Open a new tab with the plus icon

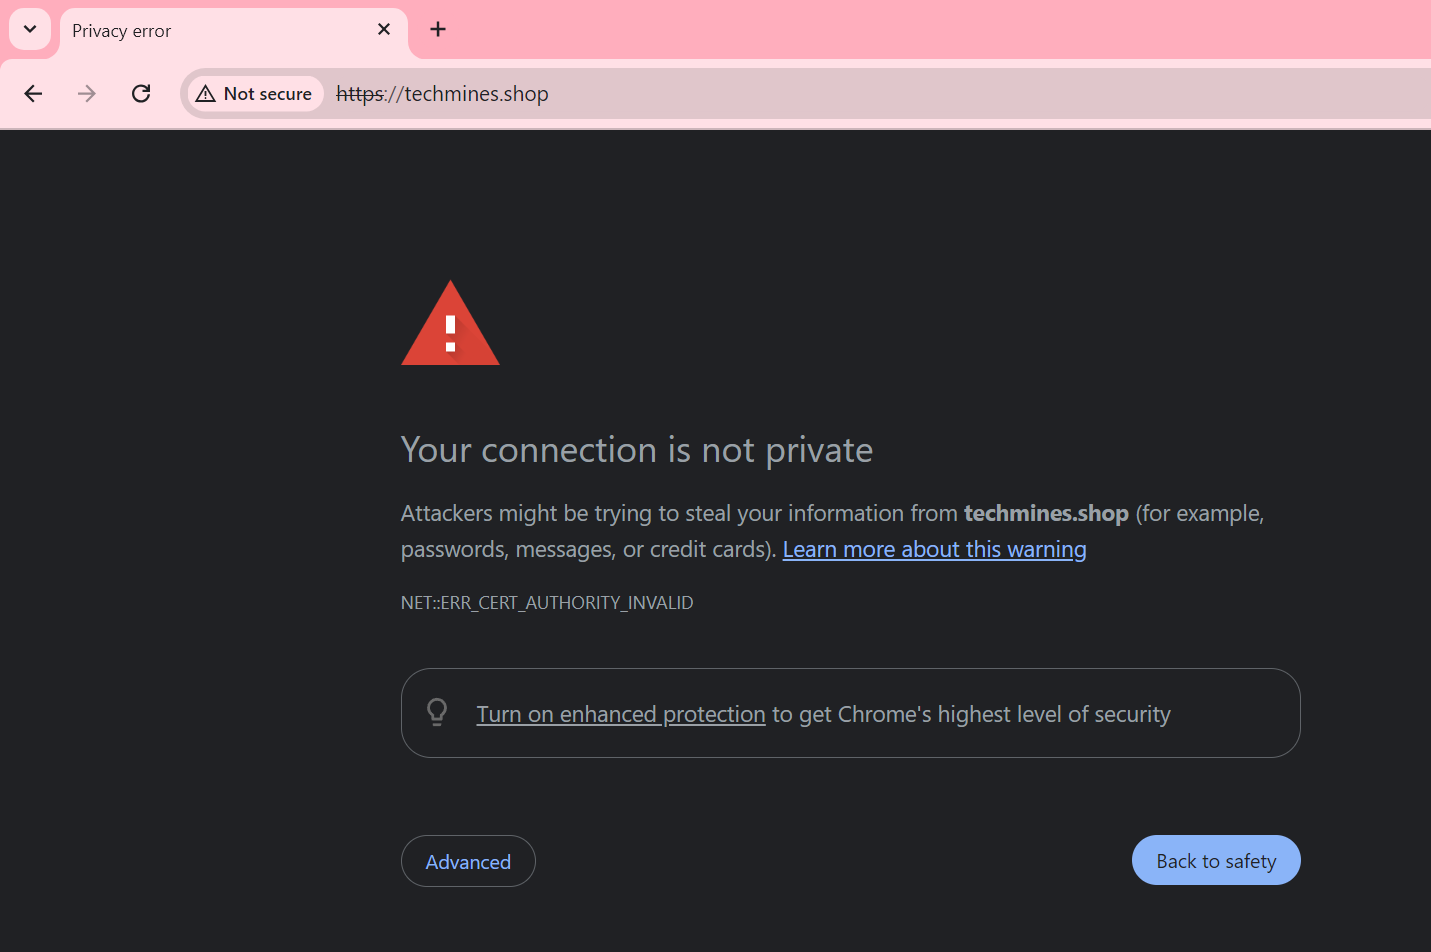tap(438, 30)
